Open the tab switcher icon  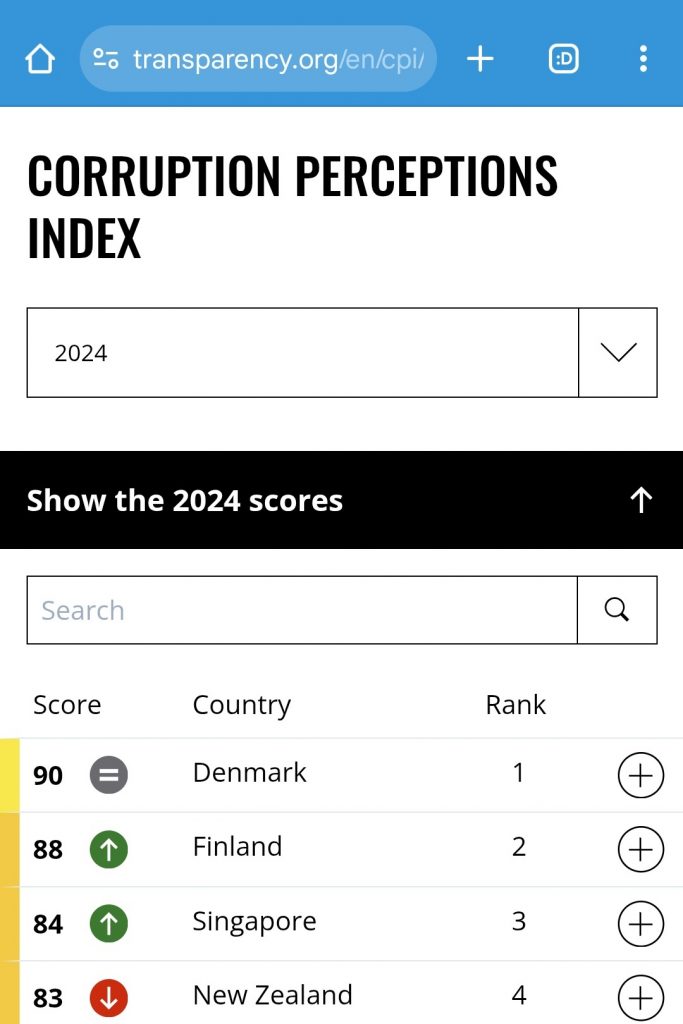(x=564, y=59)
